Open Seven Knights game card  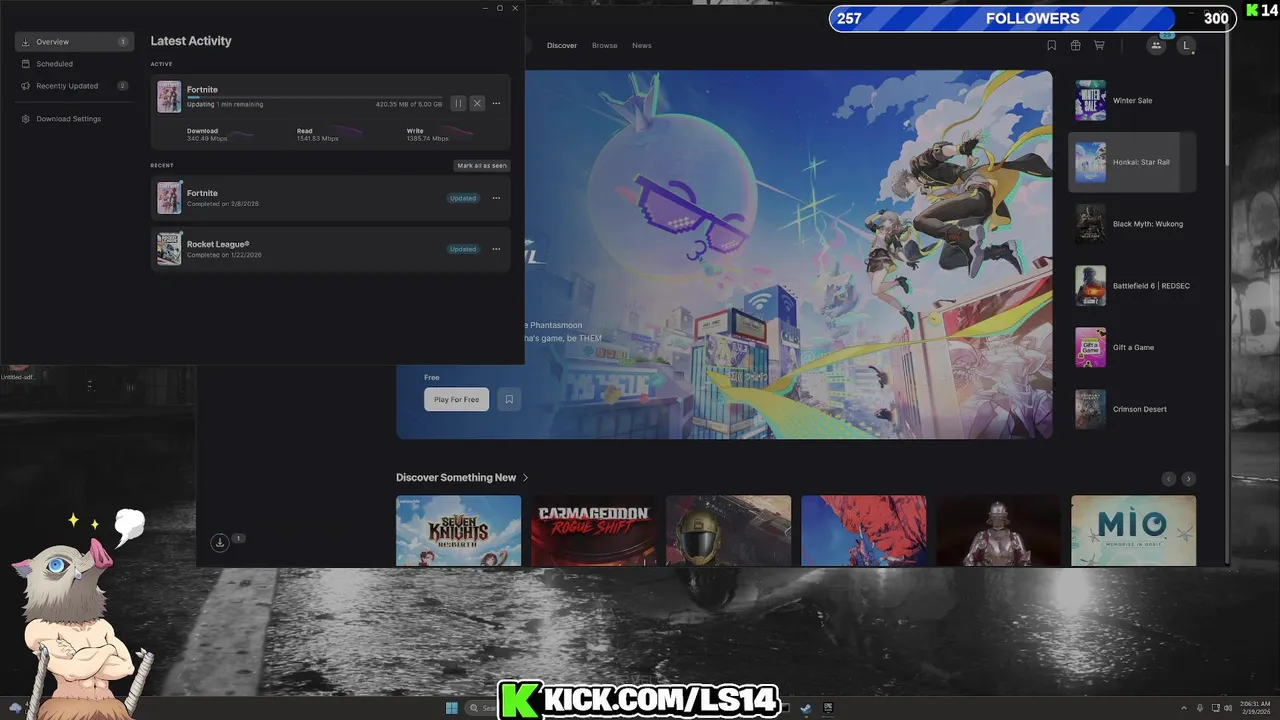click(x=458, y=531)
